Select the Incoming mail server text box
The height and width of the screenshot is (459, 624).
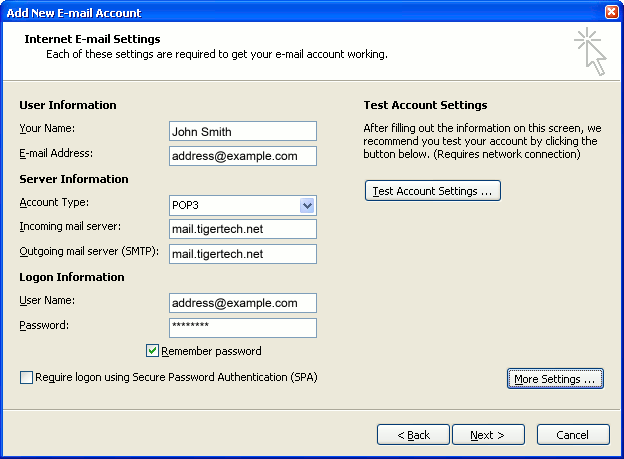click(242, 230)
